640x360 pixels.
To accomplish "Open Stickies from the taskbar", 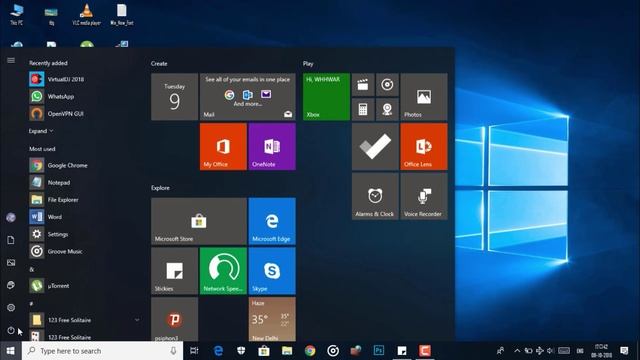I will 402,351.
